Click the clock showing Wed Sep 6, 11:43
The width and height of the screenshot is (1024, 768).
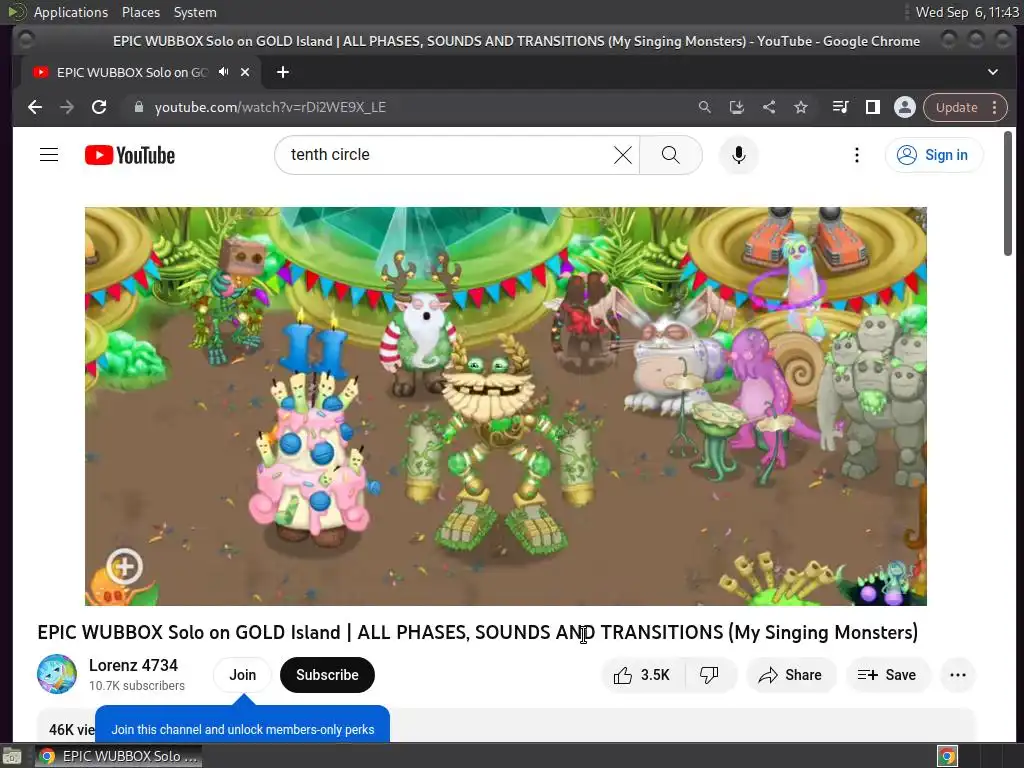(x=967, y=12)
